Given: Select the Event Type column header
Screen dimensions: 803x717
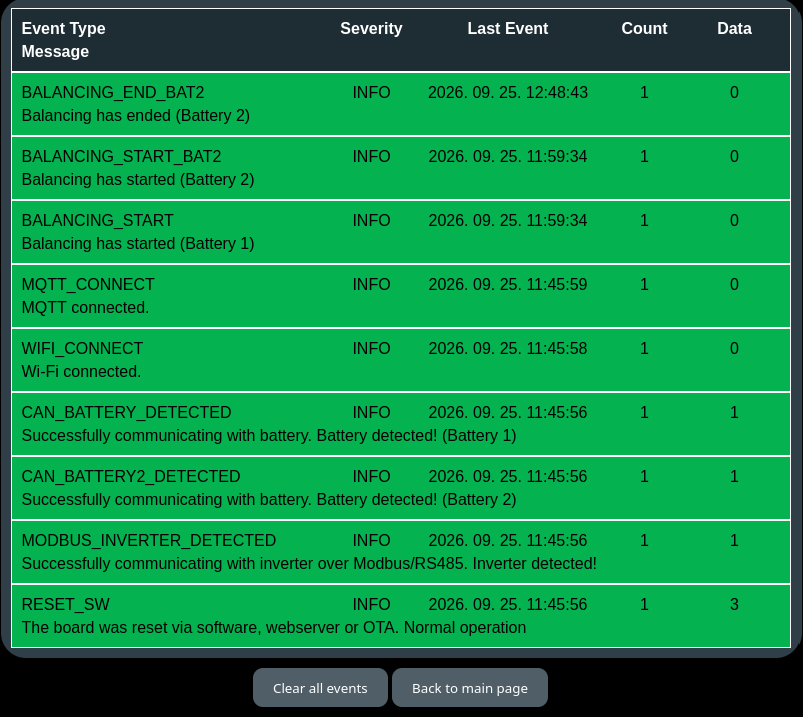Looking at the screenshot, I should (x=64, y=28).
